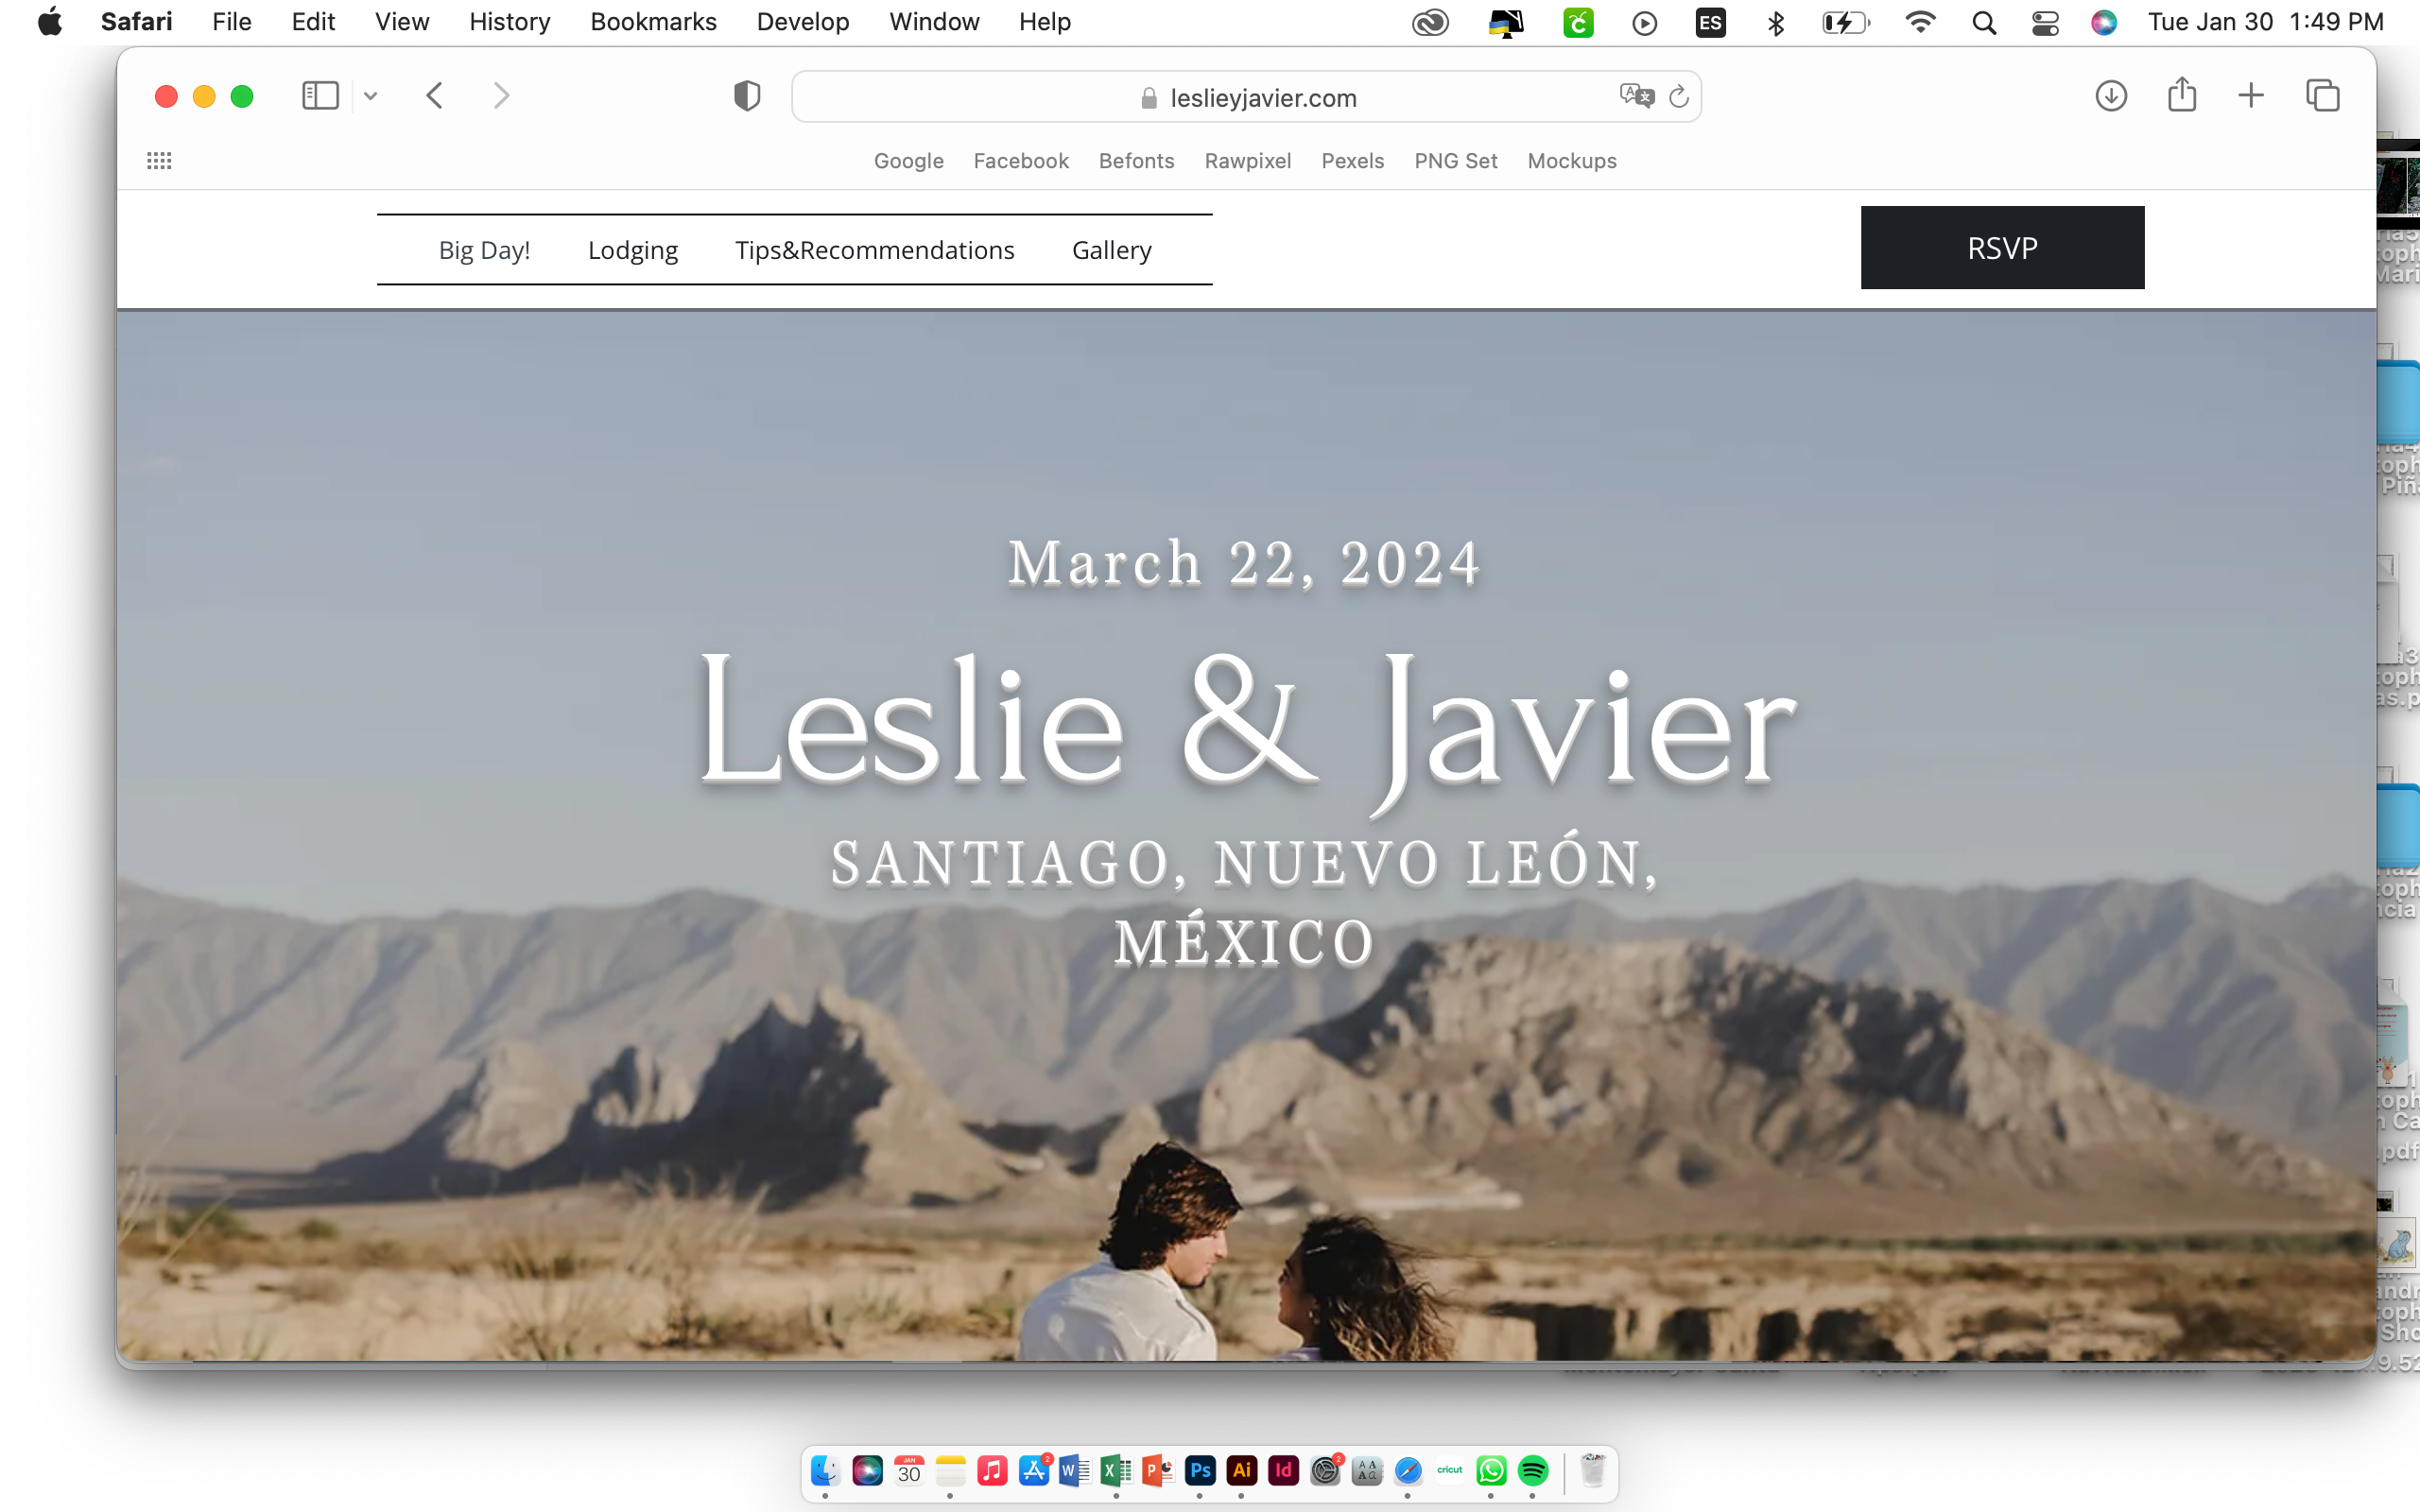Open Spotify from the Dock
The height and width of the screenshot is (1512, 2420).
(1533, 1470)
